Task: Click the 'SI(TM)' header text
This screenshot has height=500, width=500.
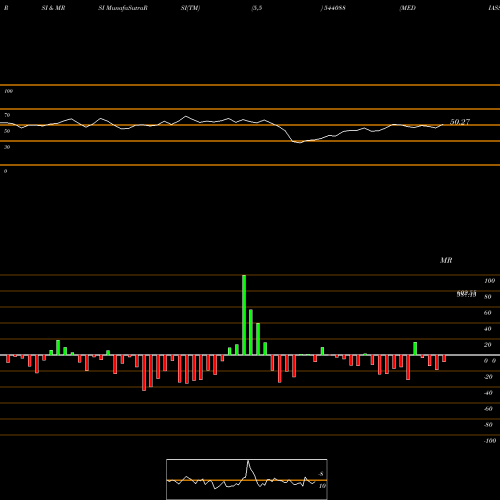Action: (190, 8)
